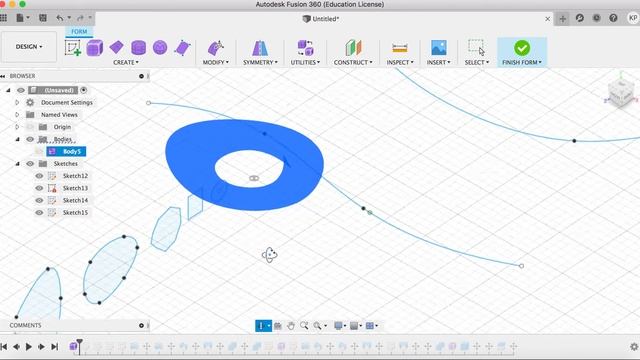640x360 pixels.
Task: Jump to timeline beginning
Action: tap(4, 347)
